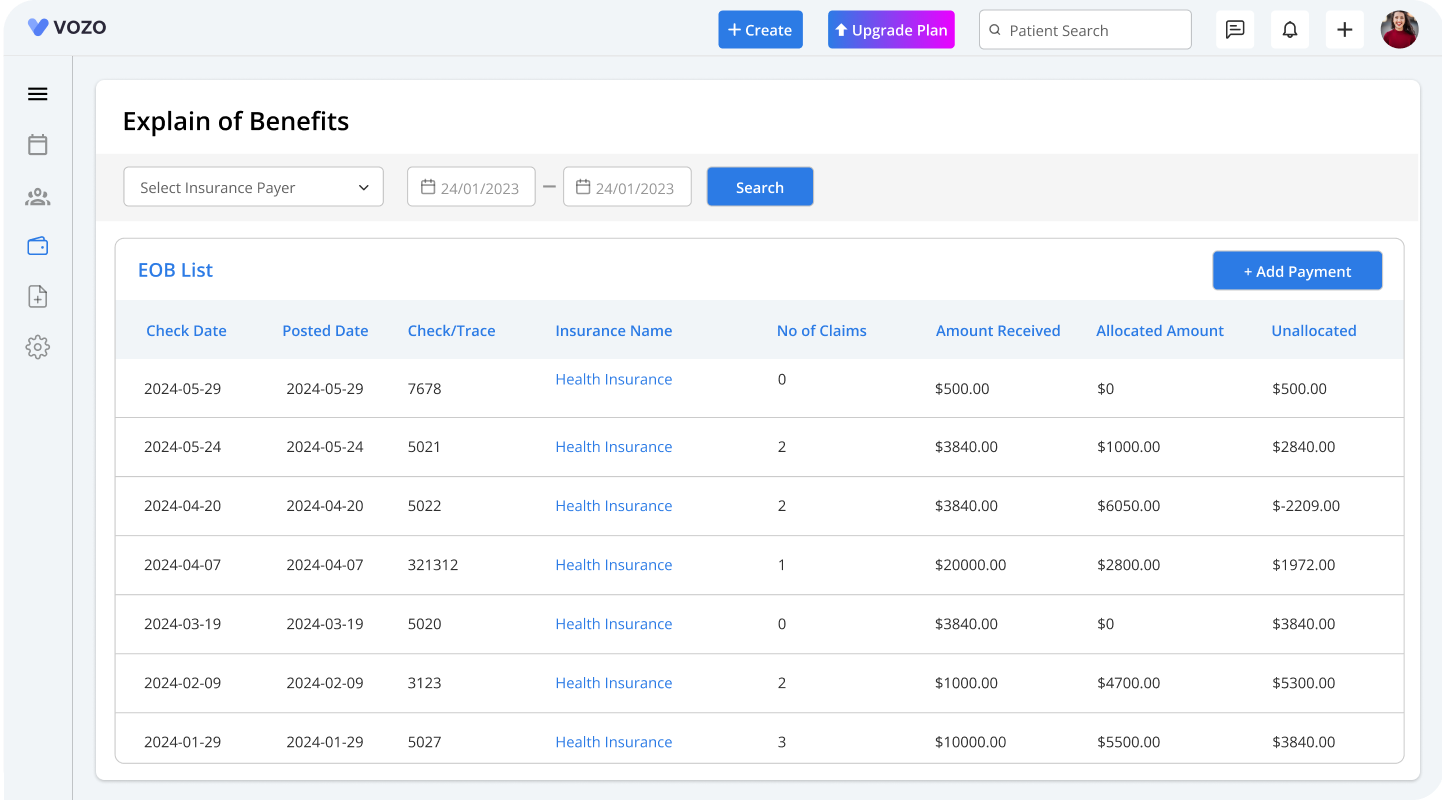Open the hamburger menu in sidebar
1442x800 pixels.
pos(37,94)
